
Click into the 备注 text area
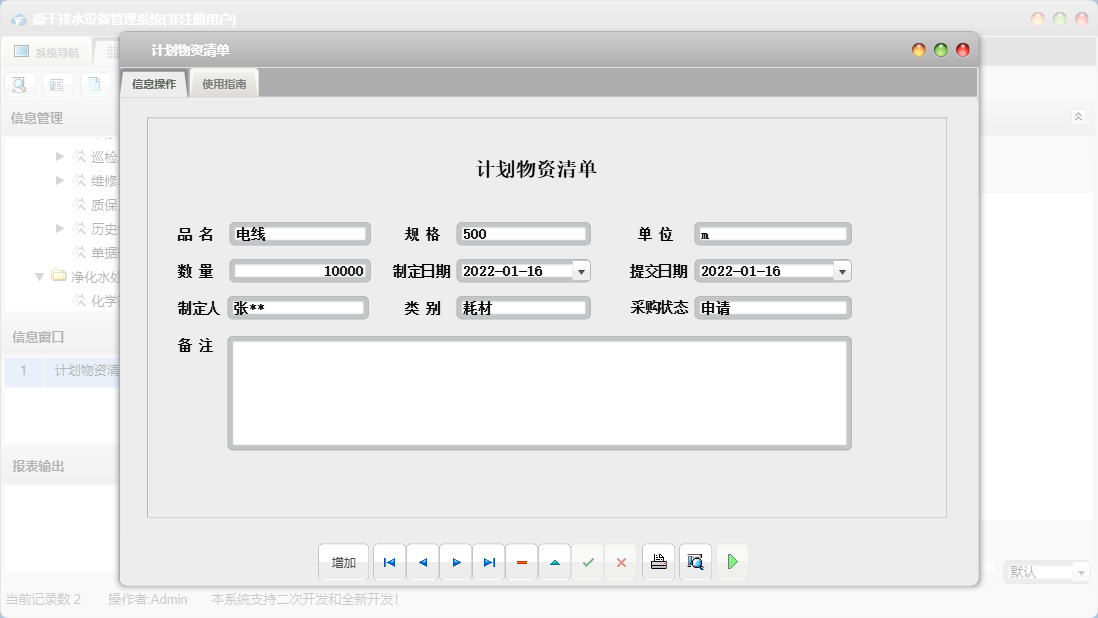(x=539, y=393)
